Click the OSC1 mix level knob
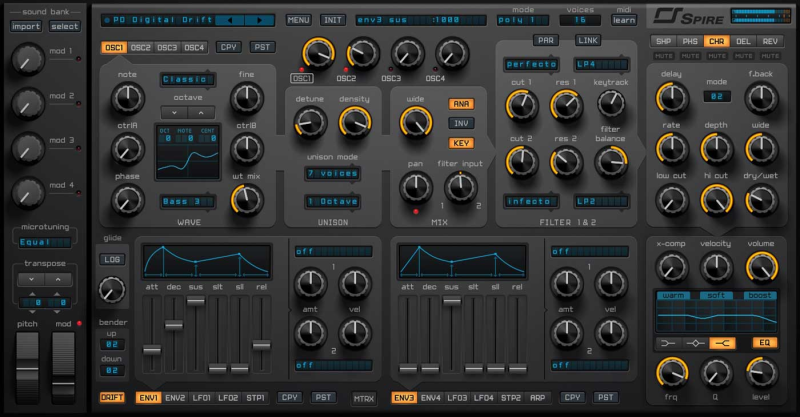The height and width of the screenshot is (417, 800). click(318, 53)
